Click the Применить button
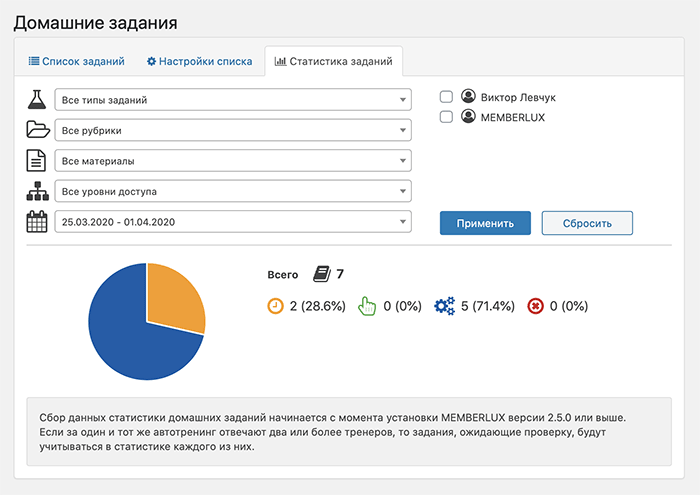This screenshot has height=495, width=700. (x=485, y=223)
